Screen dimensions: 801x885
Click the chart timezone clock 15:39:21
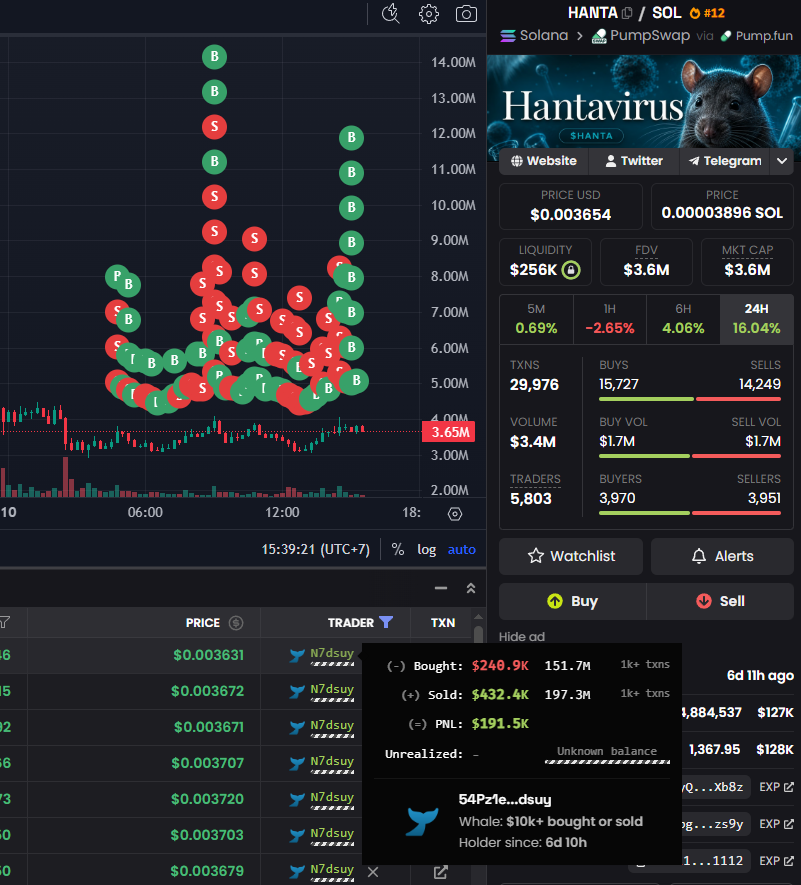click(x=316, y=549)
